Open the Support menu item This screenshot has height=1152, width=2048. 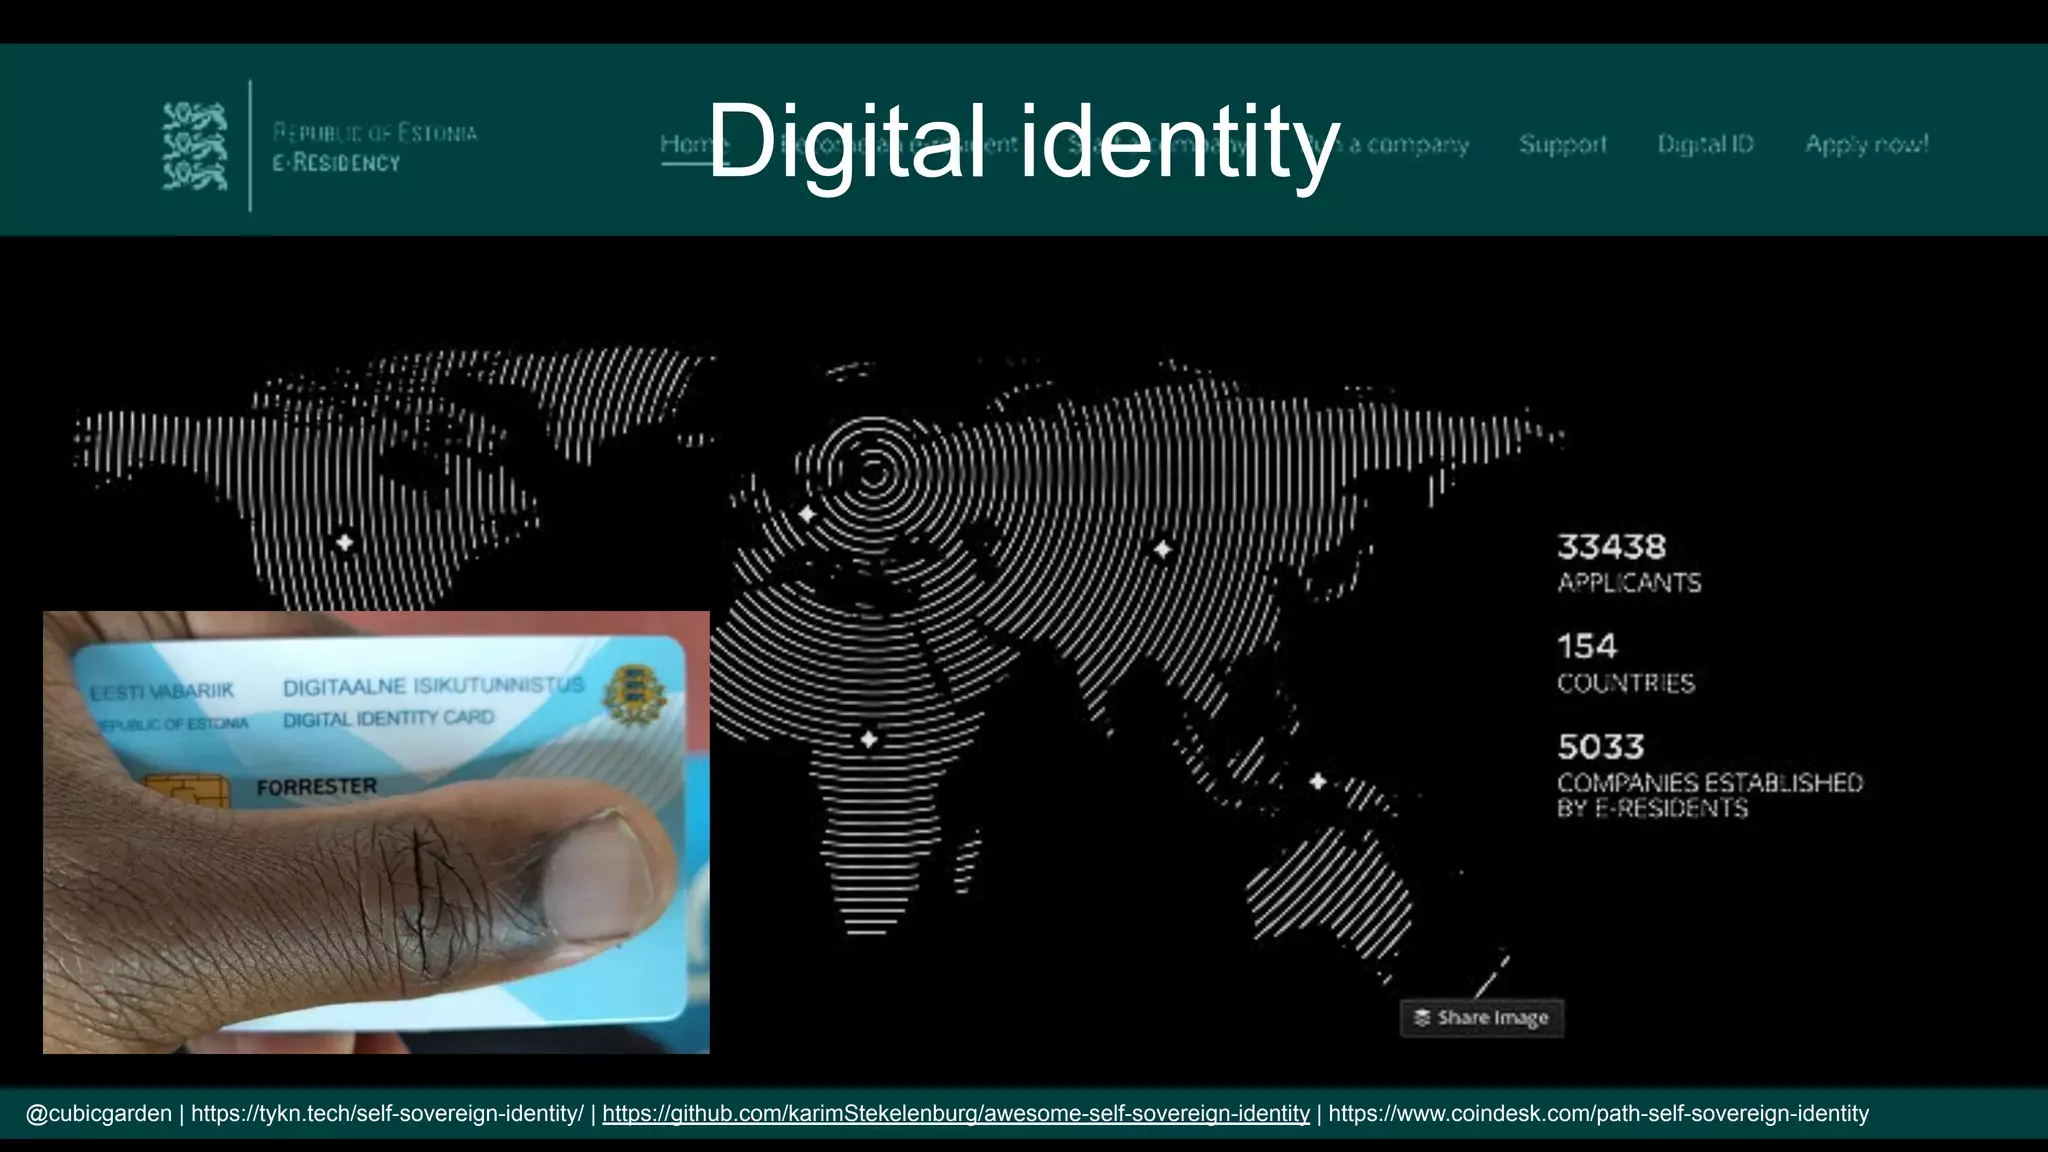[x=1563, y=144]
